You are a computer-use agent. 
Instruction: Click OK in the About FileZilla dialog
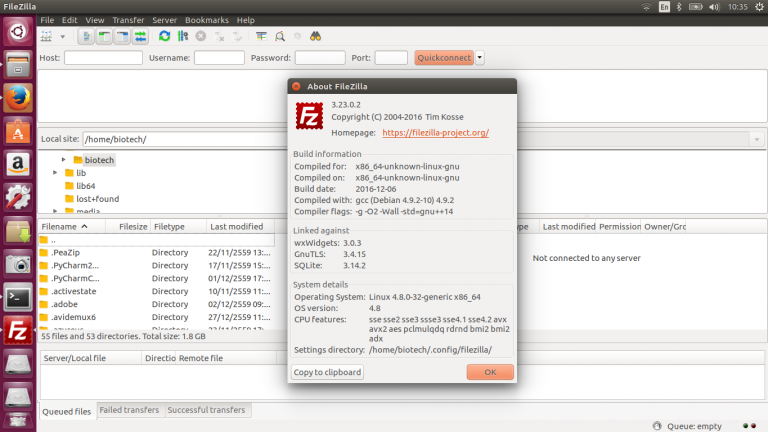(x=490, y=372)
